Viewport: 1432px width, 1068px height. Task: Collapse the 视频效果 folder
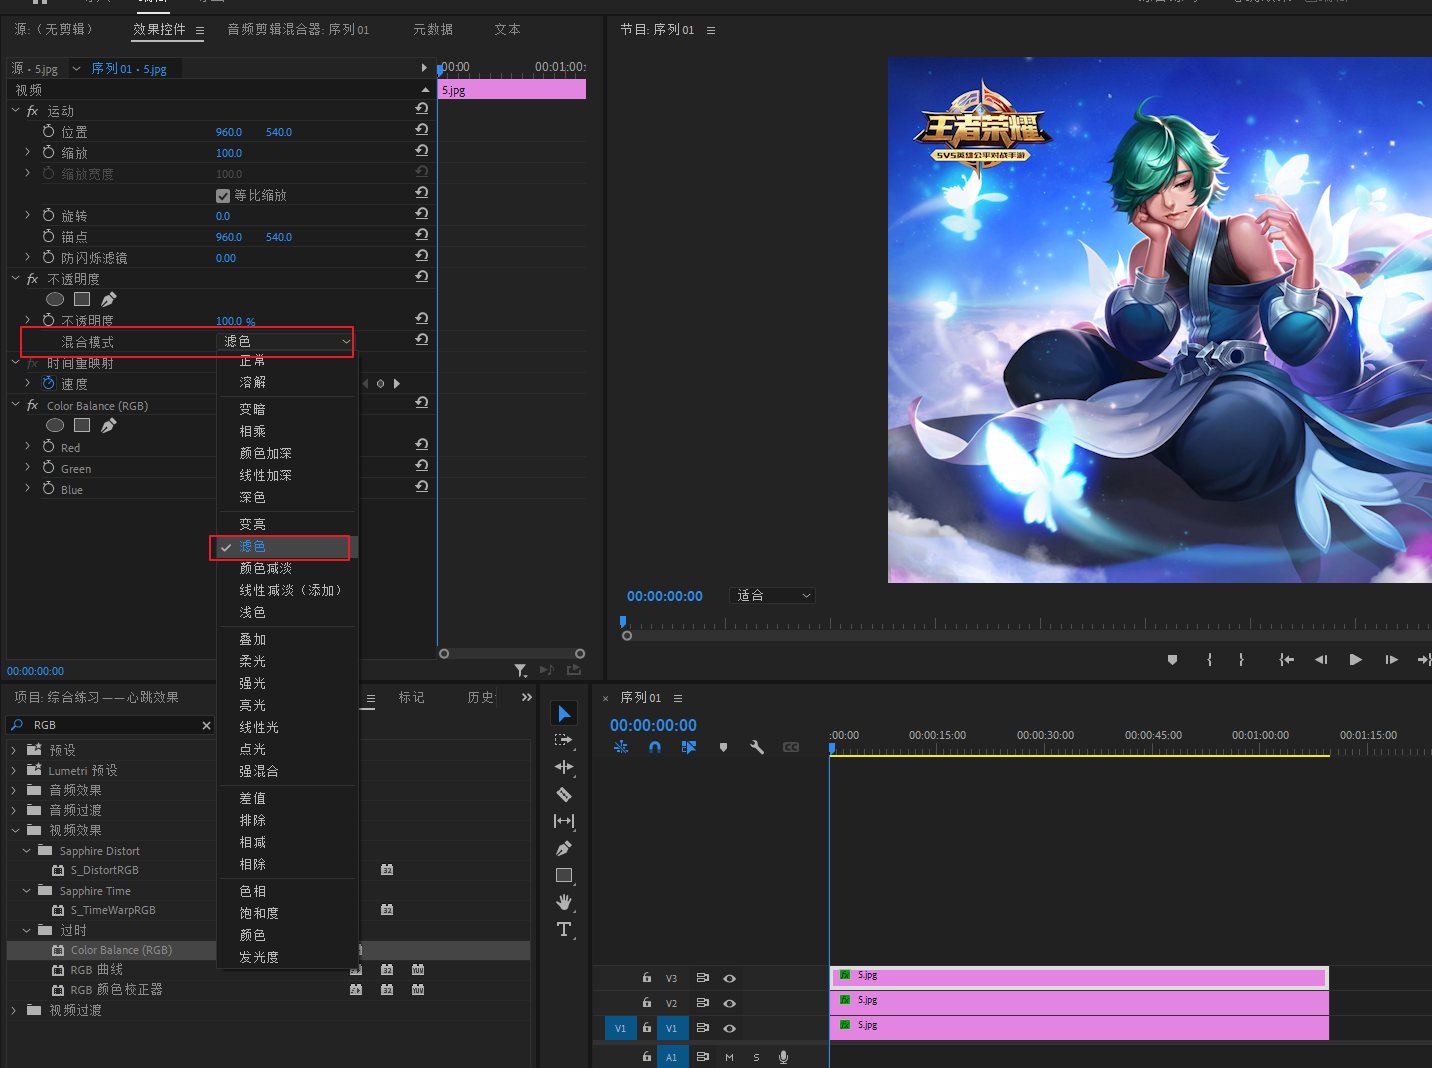16,830
